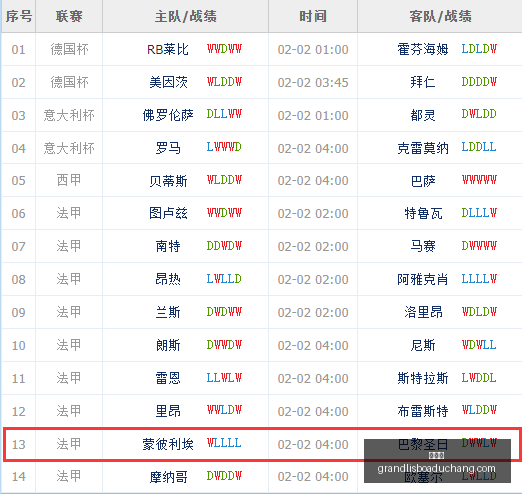Click the 法甲 league cell in row 06
This screenshot has width=522, height=494.
(69, 213)
